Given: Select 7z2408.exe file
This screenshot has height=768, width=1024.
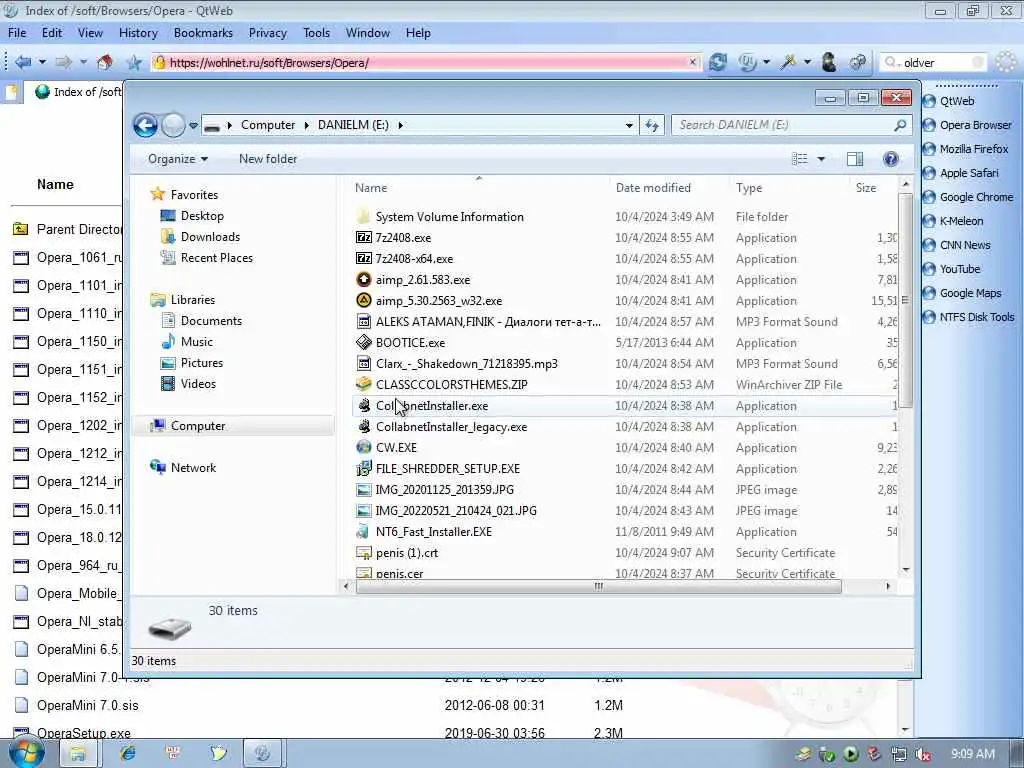Looking at the screenshot, I should coord(403,238).
